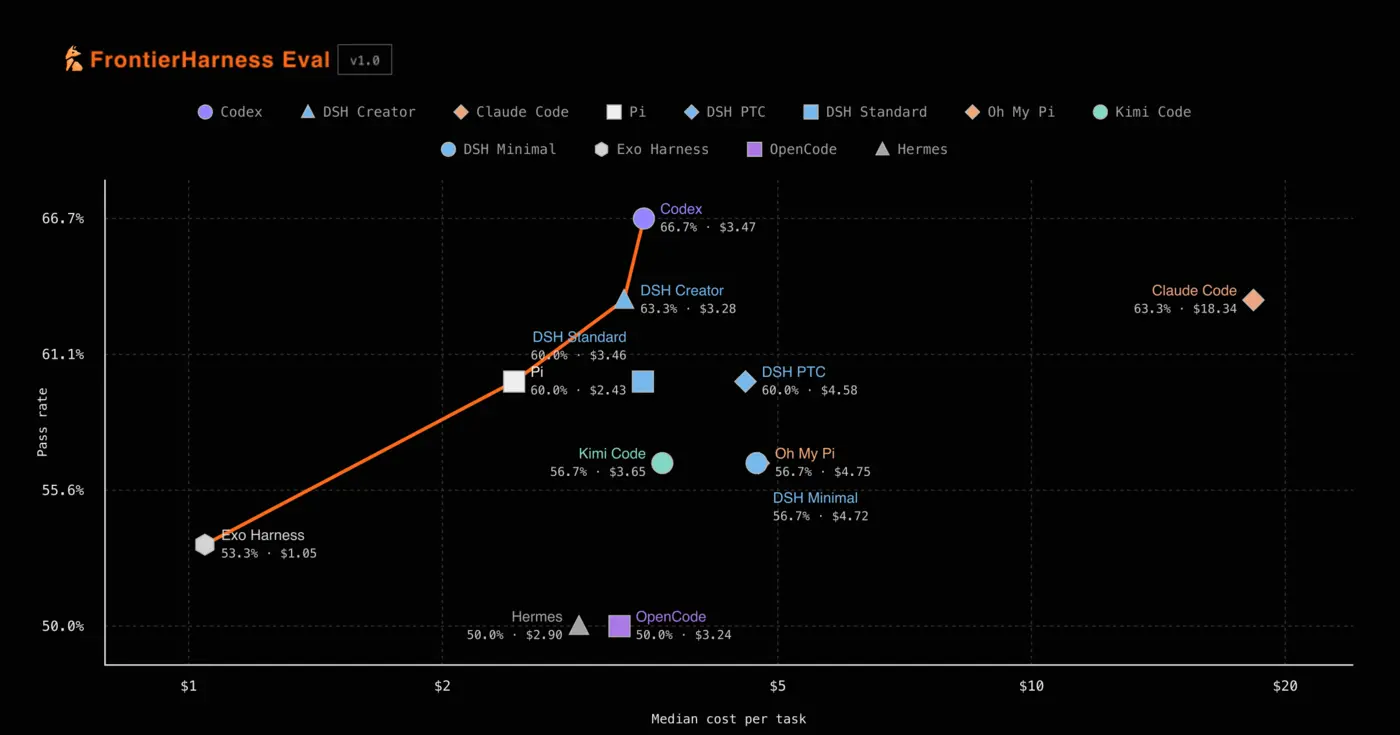Image resolution: width=1400 pixels, height=735 pixels.
Task: Click the orange frontier line on the chart
Action: coord(360,463)
